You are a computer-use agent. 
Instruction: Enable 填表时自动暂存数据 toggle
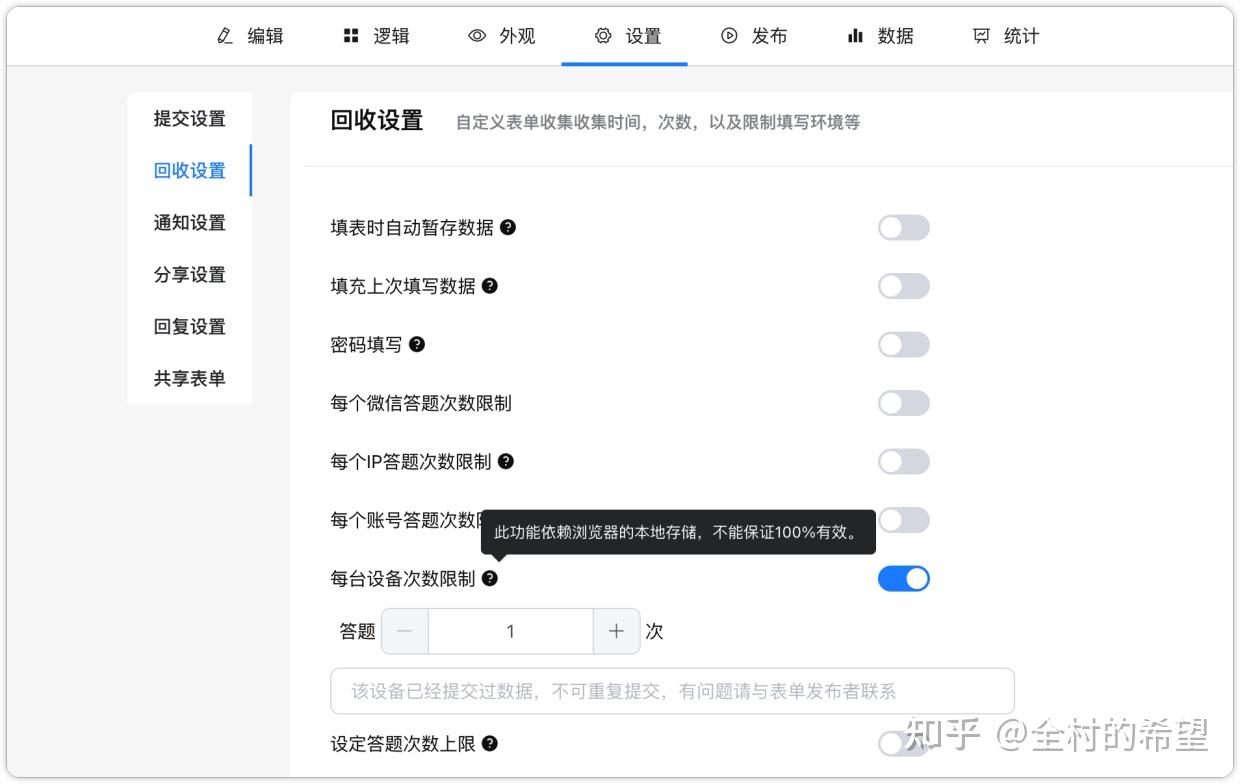(x=904, y=228)
